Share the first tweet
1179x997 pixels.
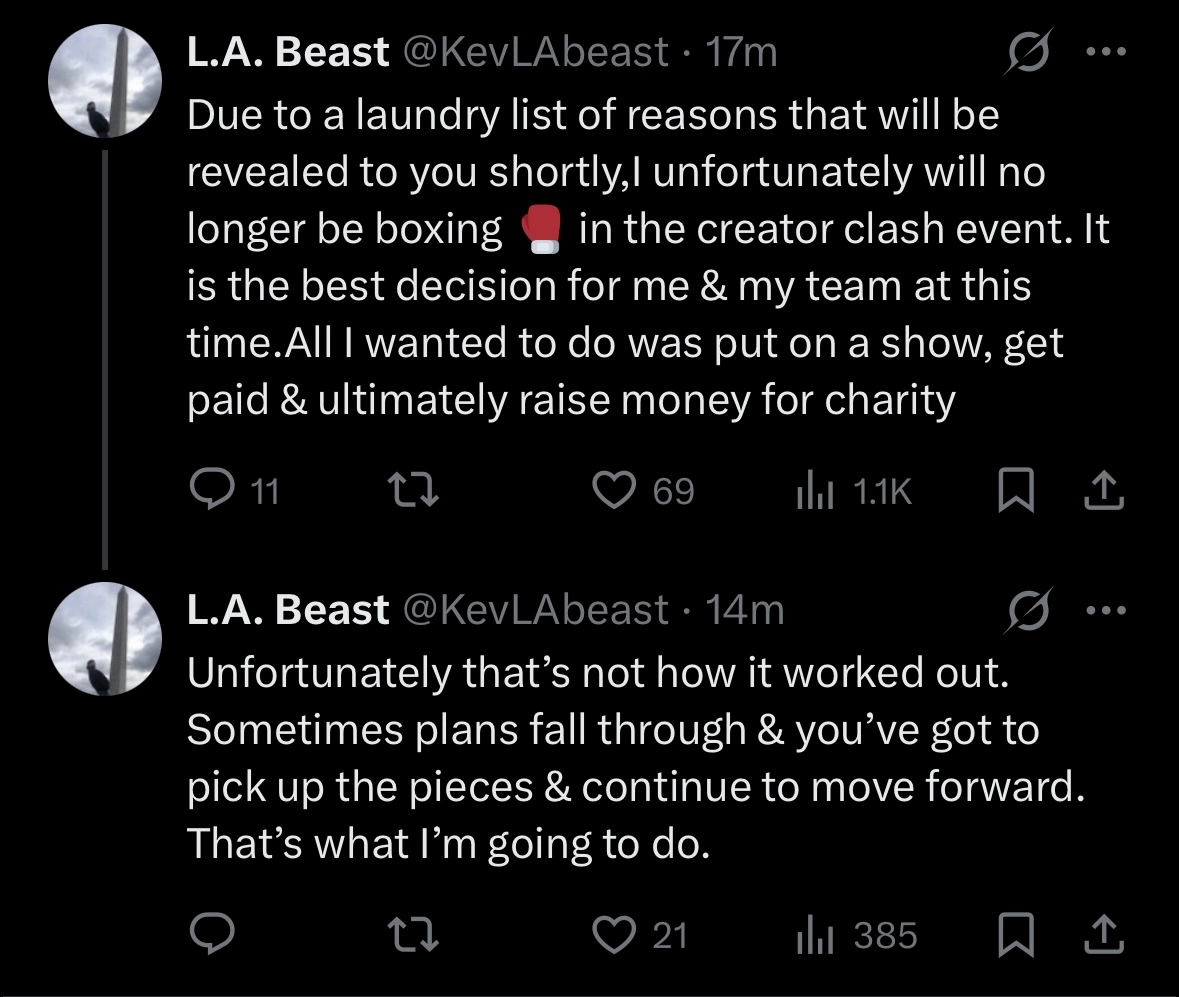point(1104,490)
